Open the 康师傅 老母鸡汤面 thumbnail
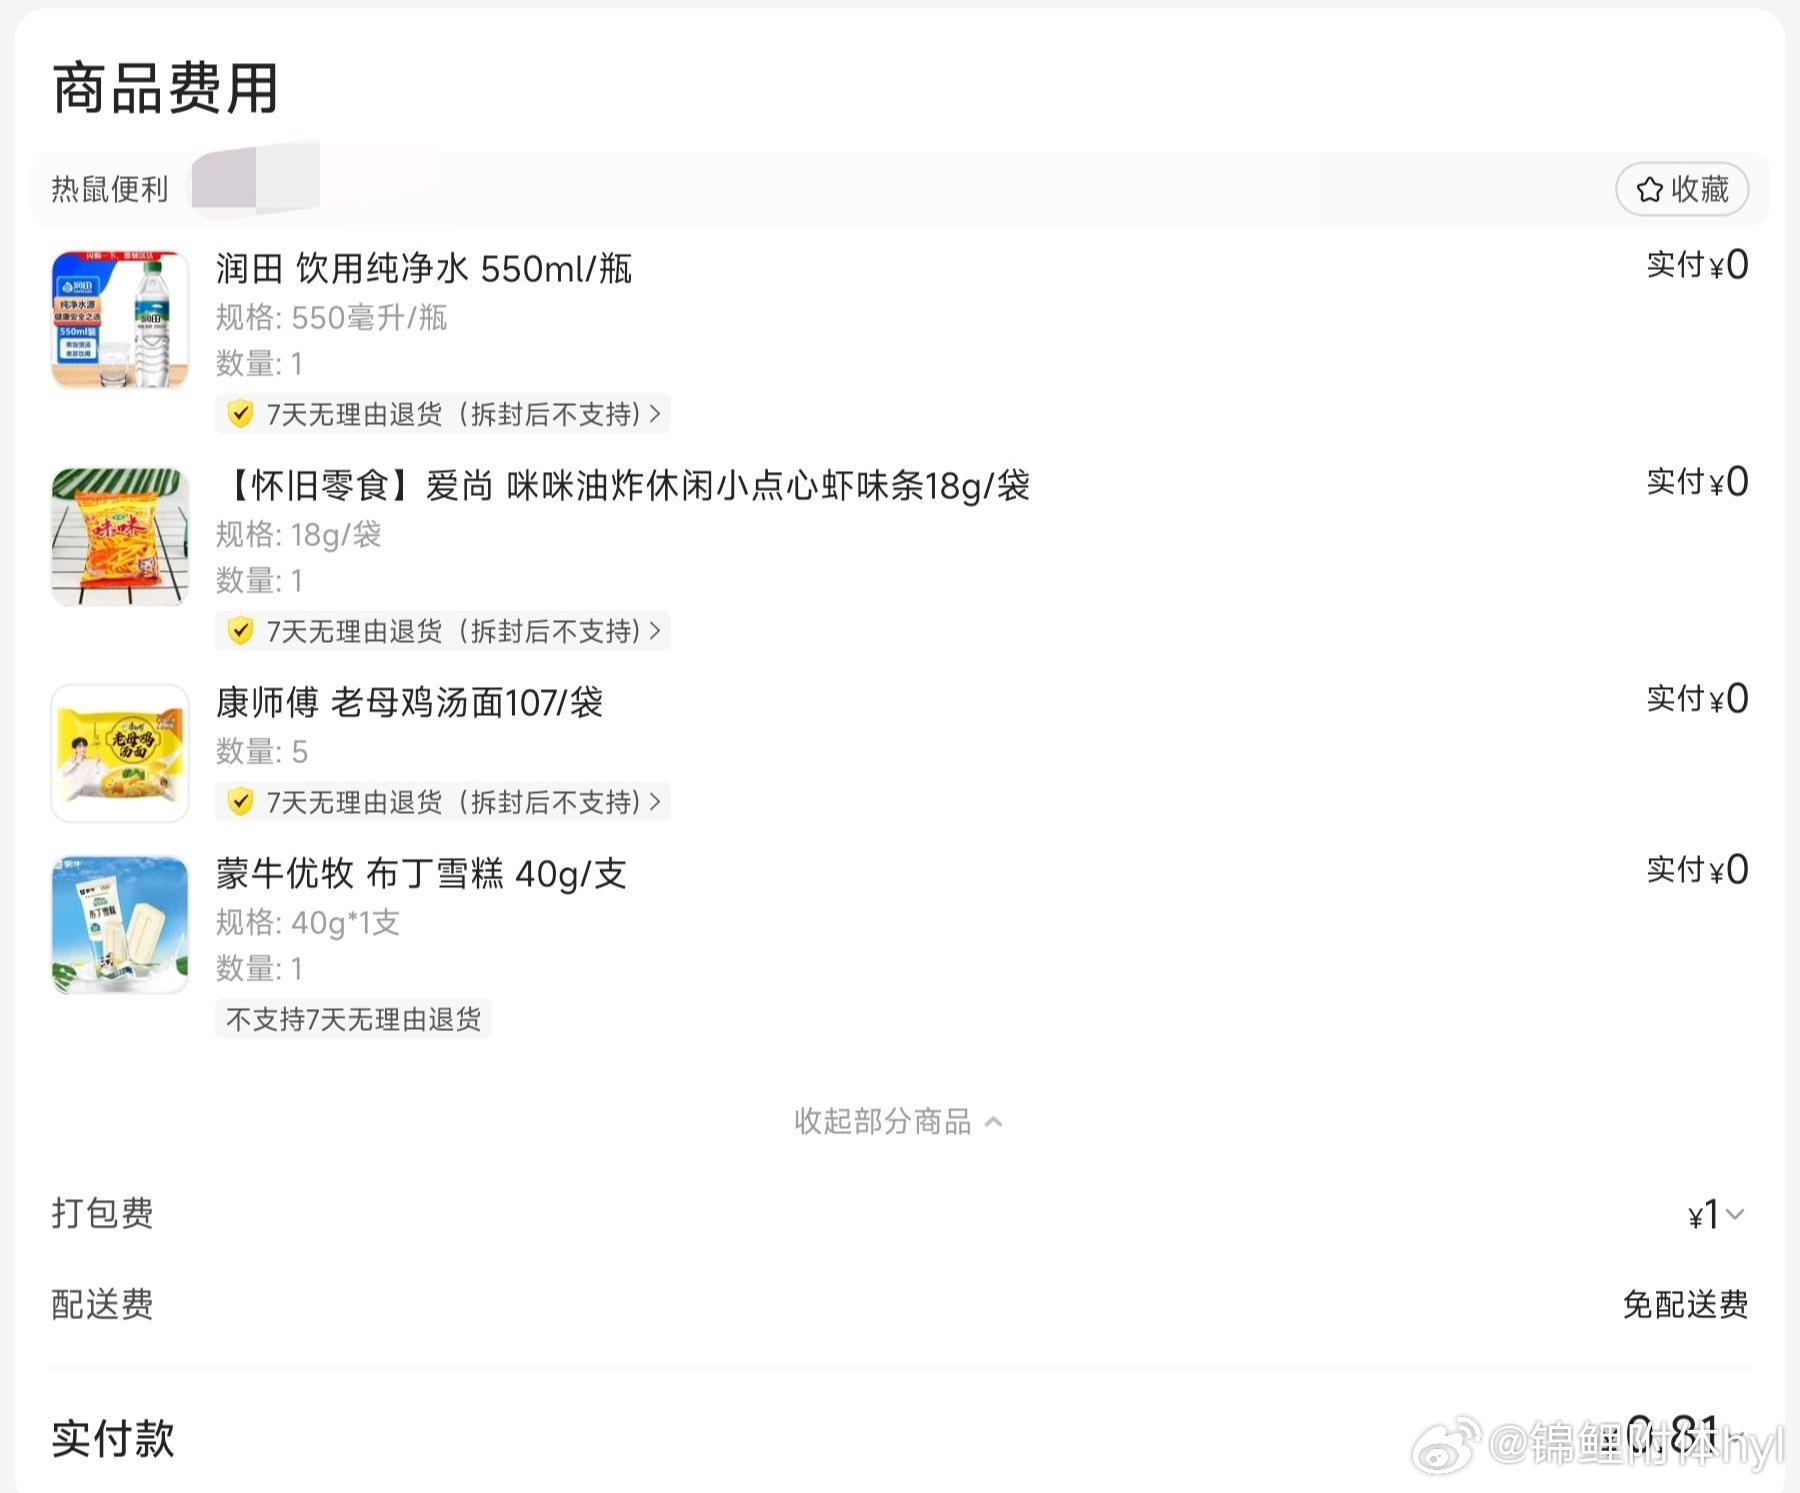Viewport: 1800px width, 1493px height. tap(120, 754)
